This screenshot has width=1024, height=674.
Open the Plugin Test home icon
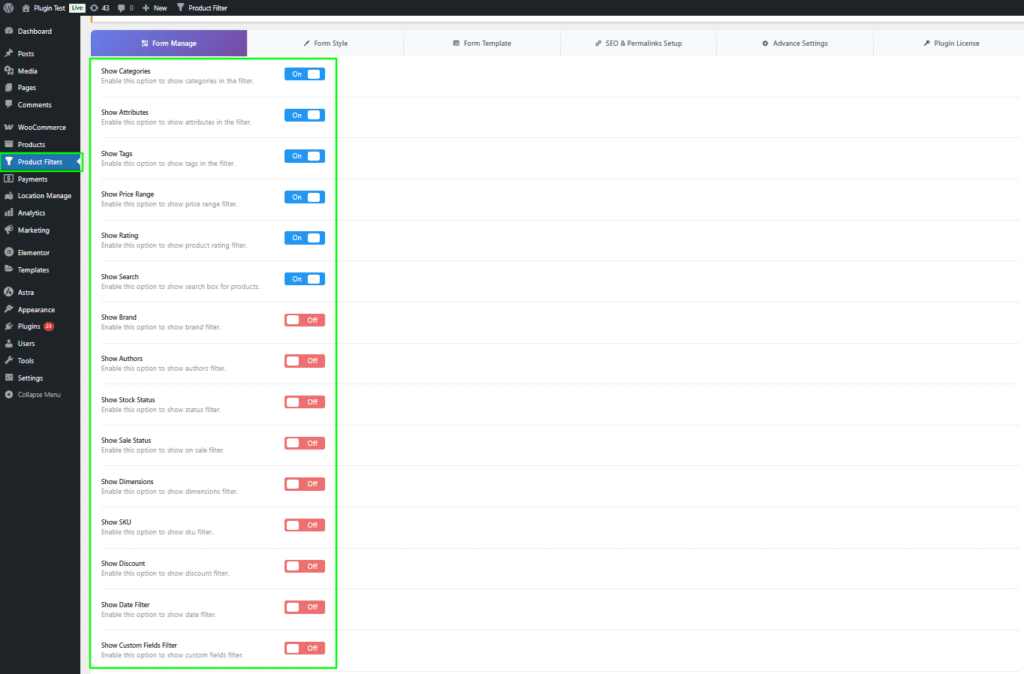(x=26, y=7)
